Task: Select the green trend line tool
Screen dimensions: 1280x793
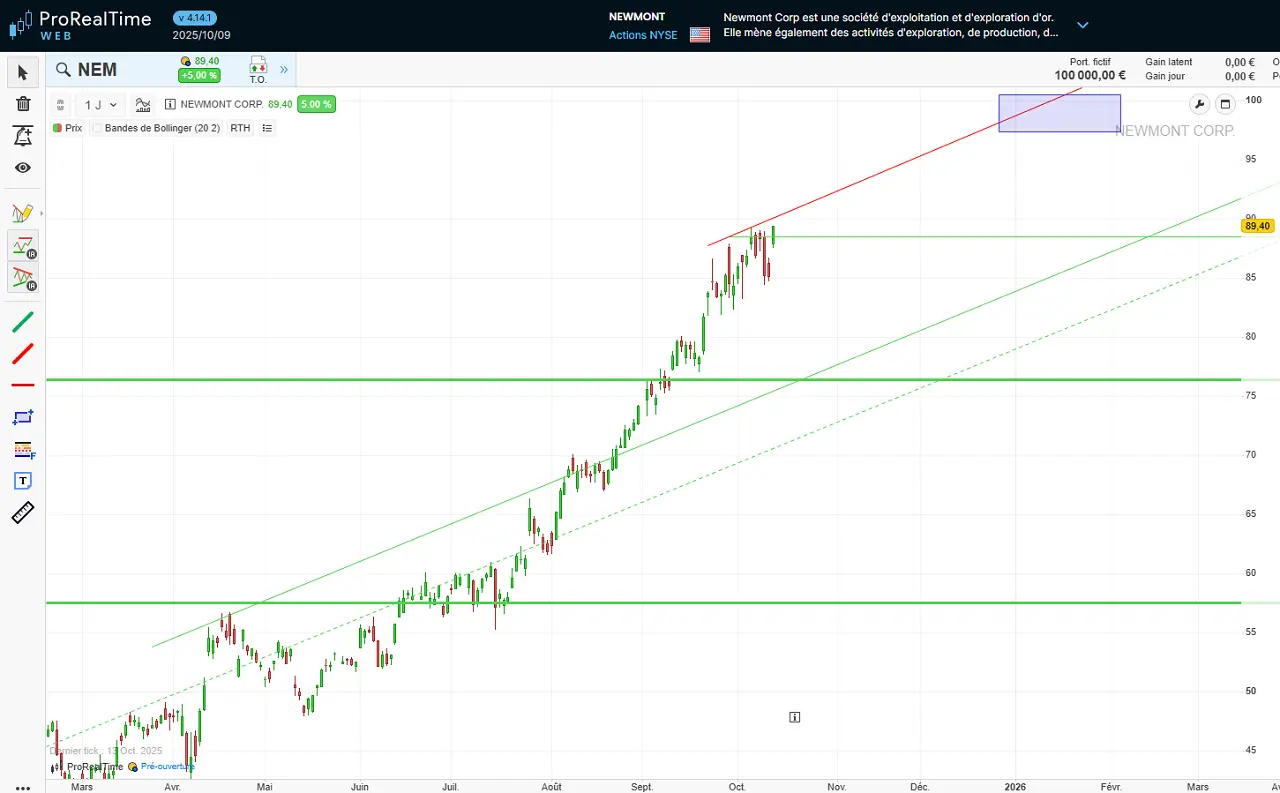Action: point(23,322)
